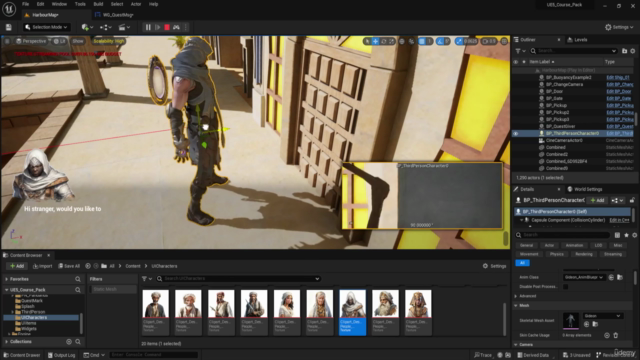Open the File menu
Viewport: 640px width, 360px height.
tap(25, 4)
